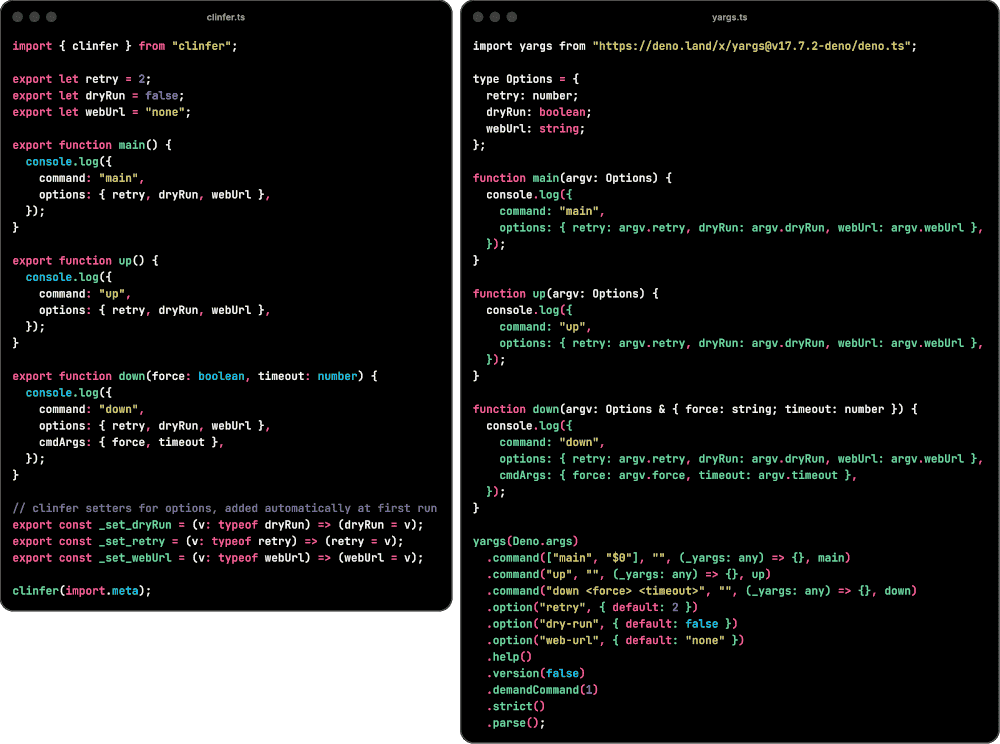1000x744 pixels.
Task: Click the deno.land yargs import URL string
Action: coord(751,46)
